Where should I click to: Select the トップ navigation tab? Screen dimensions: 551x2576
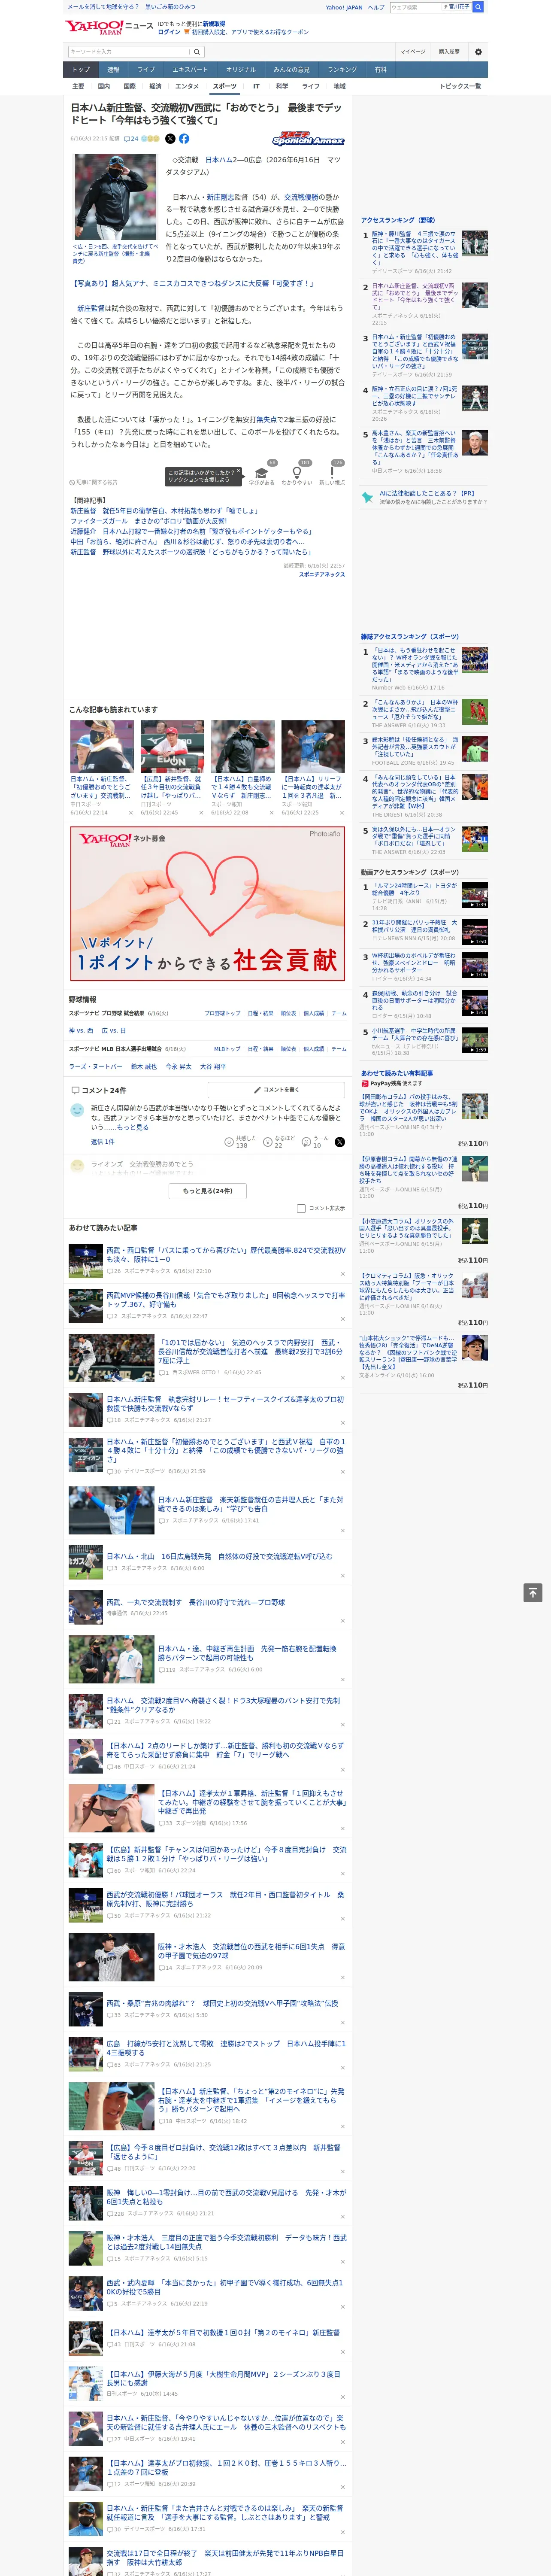coord(81,70)
